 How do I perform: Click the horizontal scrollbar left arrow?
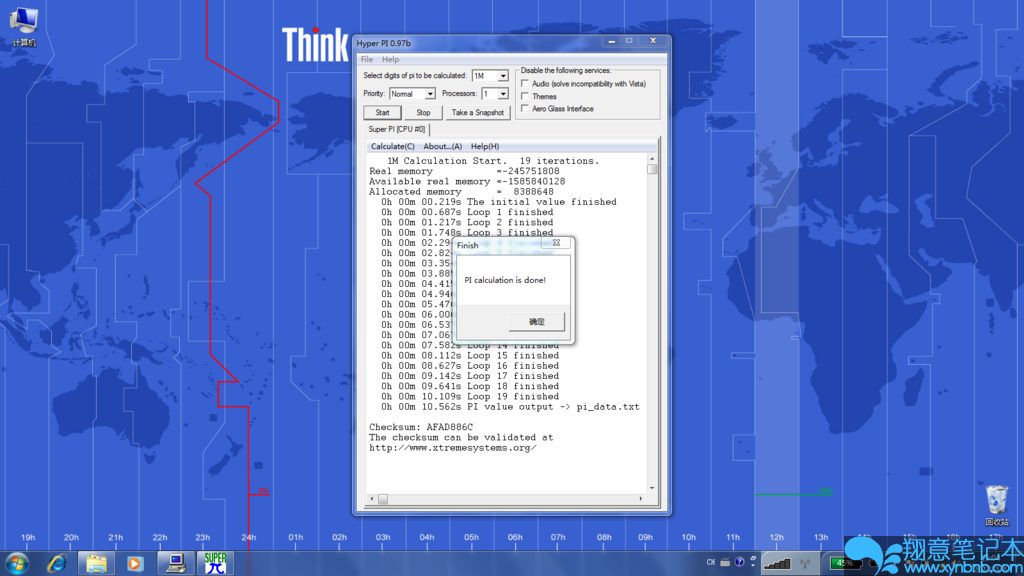372,499
